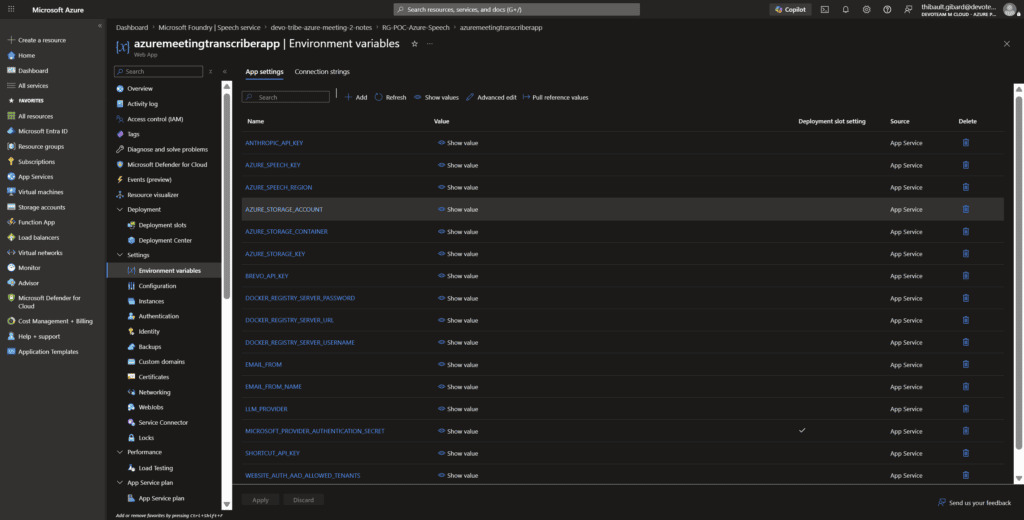Show value for DOCKER_REGISTRY_SERVER_PASSWORD

tap(458, 298)
